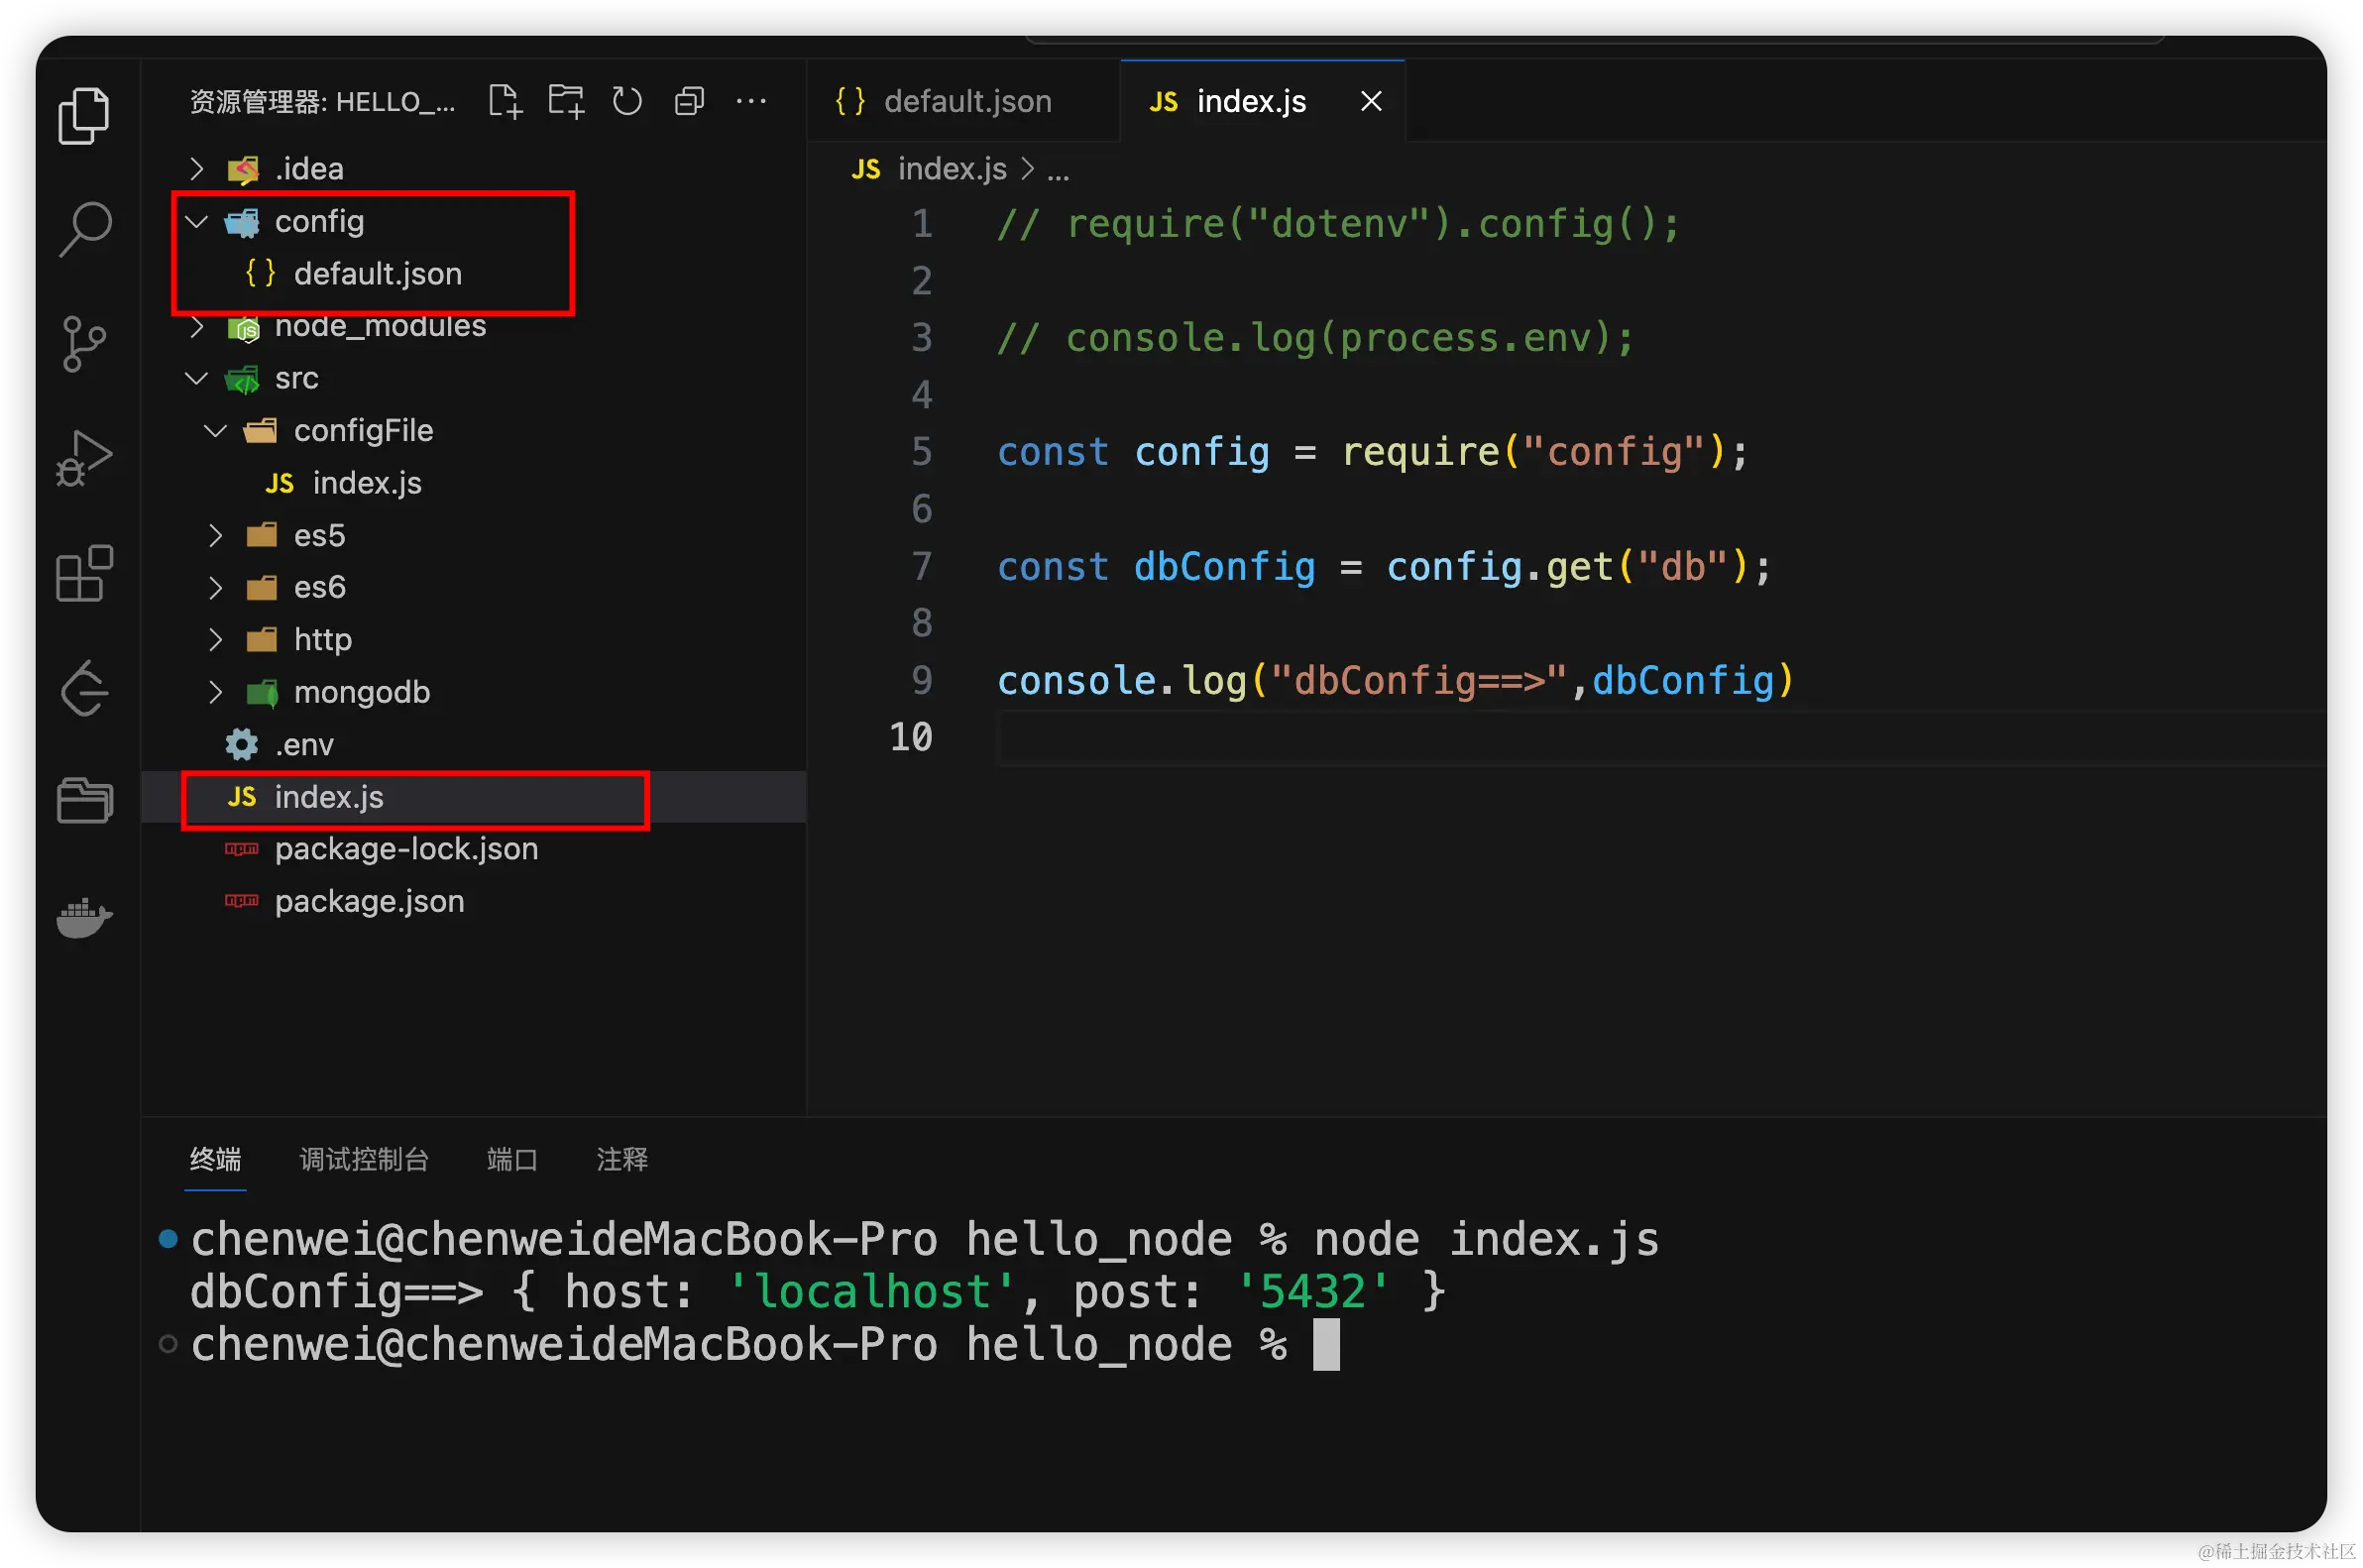Image resolution: width=2363 pixels, height=1568 pixels.
Task: Collapse all folders in explorer
Action: tap(689, 102)
